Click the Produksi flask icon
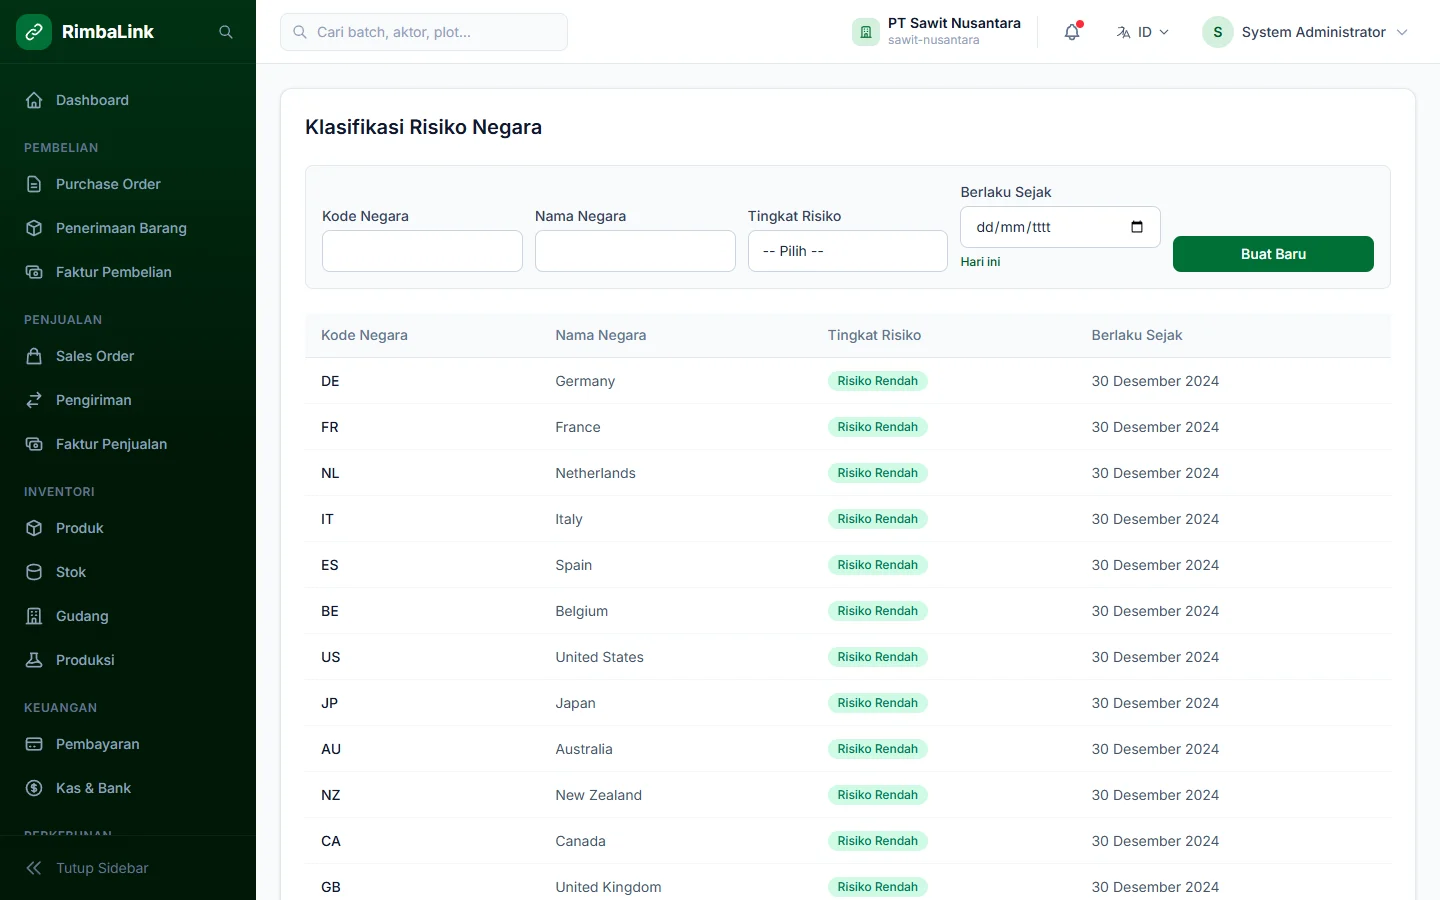The width and height of the screenshot is (1440, 900). 34,660
